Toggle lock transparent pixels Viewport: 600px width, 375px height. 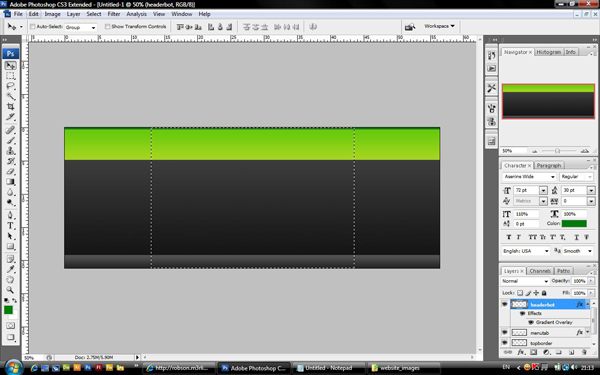(x=520, y=293)
